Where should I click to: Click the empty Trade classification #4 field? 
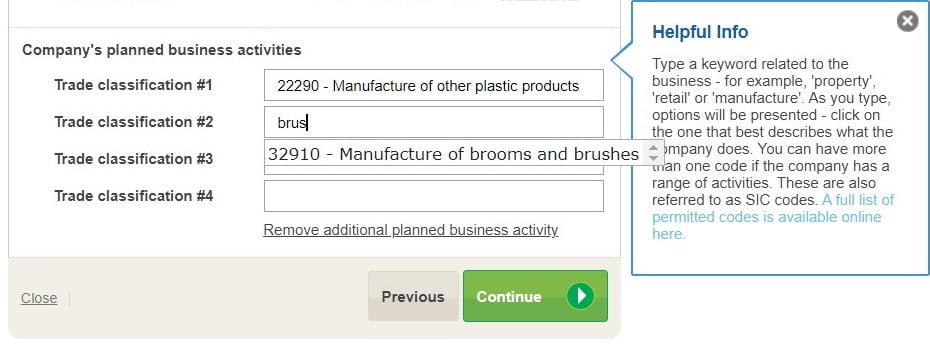tap(434, 196)
